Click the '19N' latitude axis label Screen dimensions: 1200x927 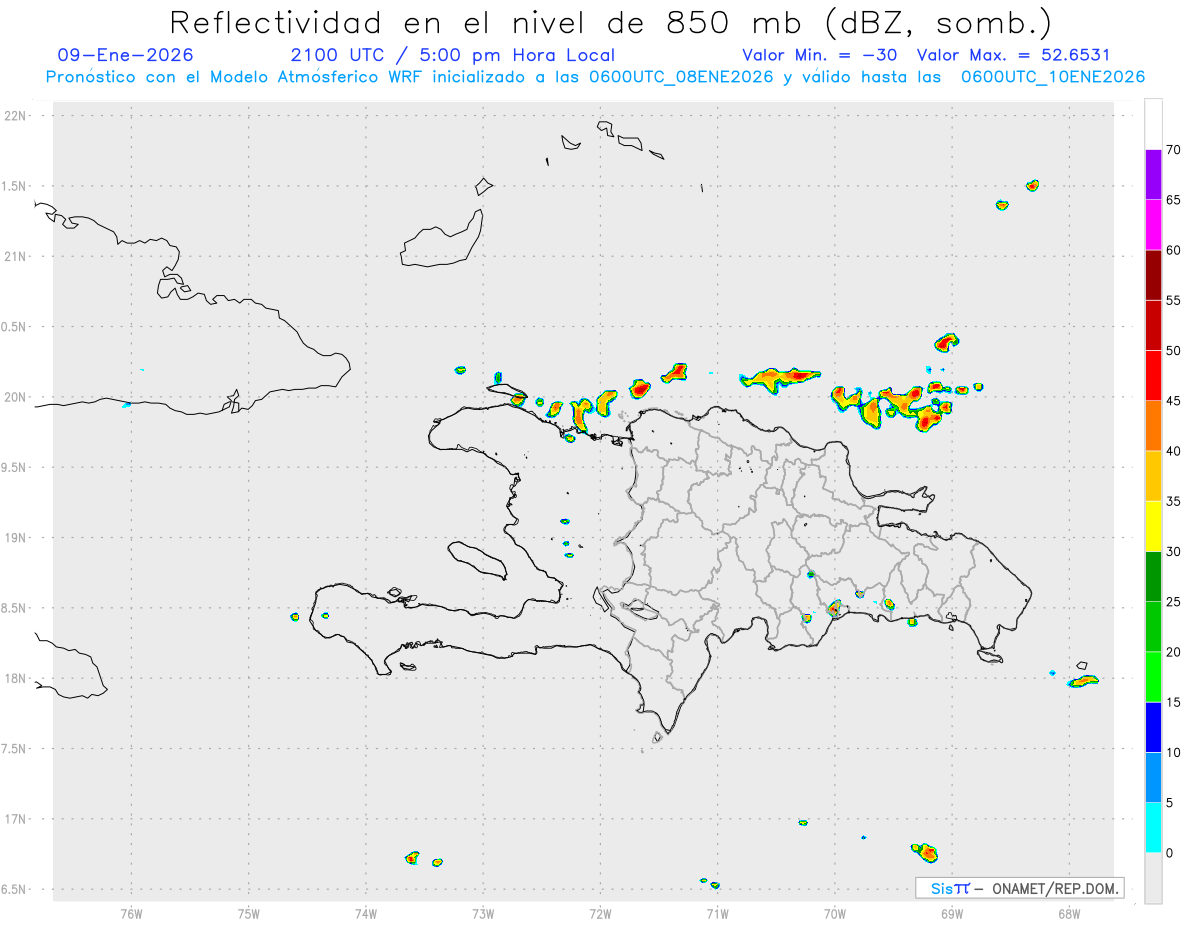click(17, 537)
